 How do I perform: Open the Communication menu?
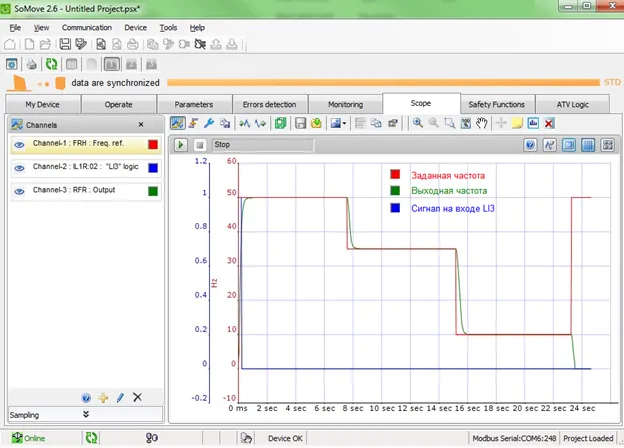tap(87, 28)
